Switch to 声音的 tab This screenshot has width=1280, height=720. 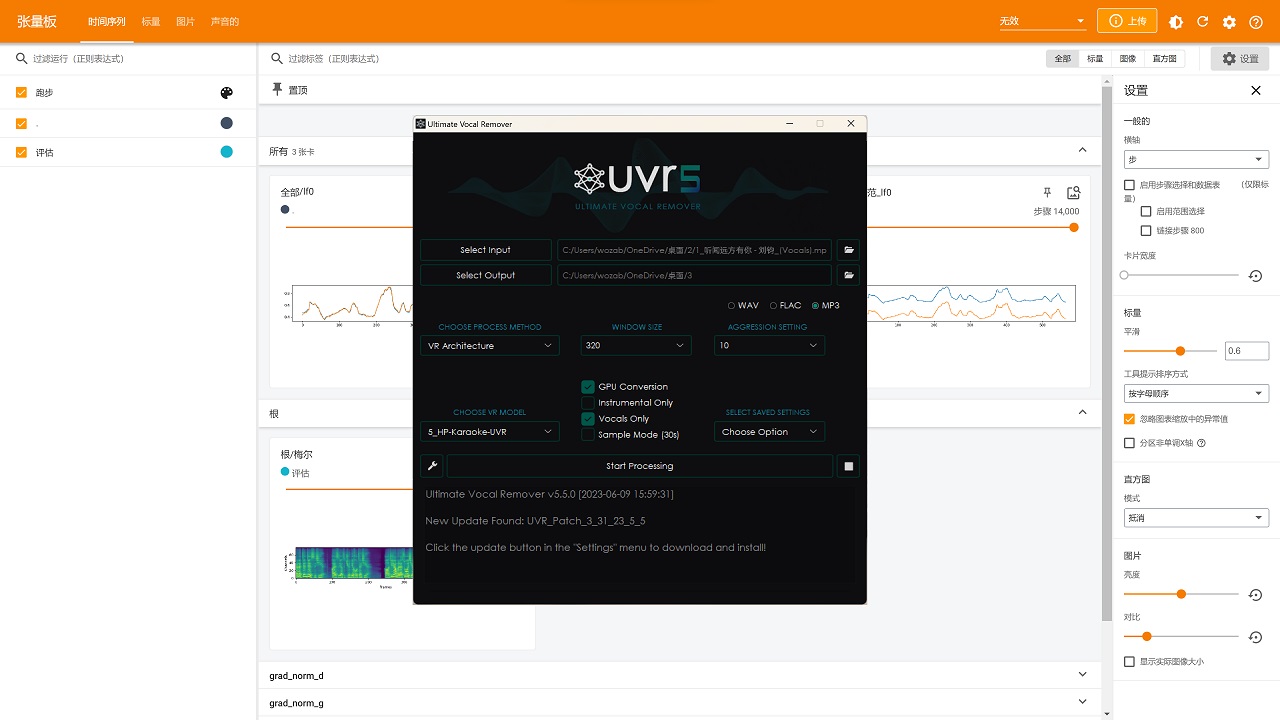[x=225, y=21]
